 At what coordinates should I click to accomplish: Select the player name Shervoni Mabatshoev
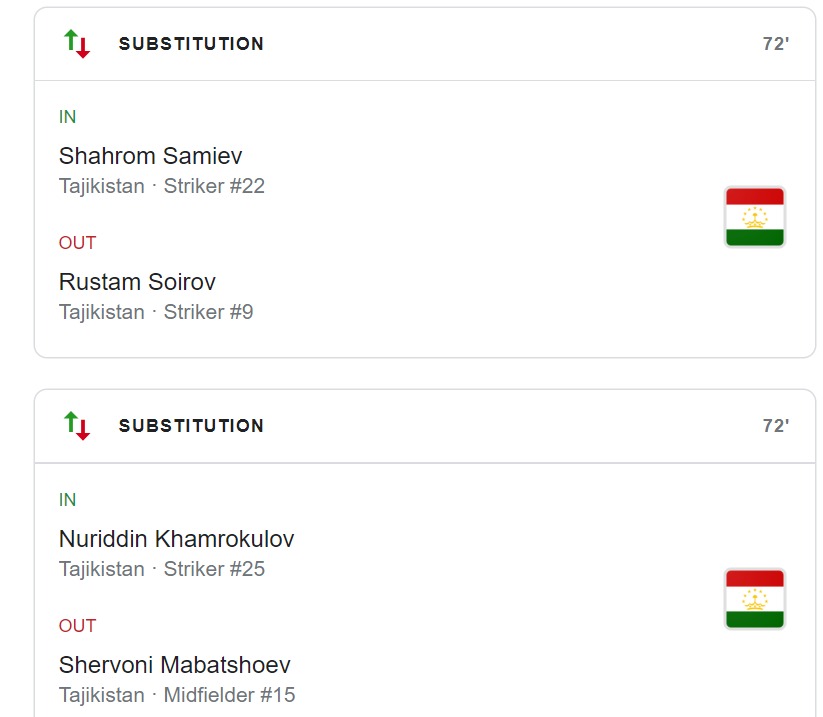pyautogui.click(x=174, y=665)
